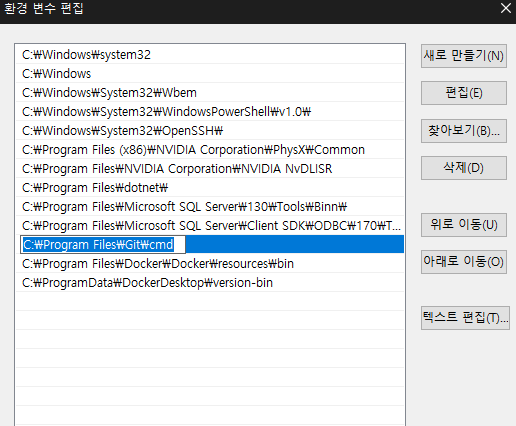
Task: Select SQL Server Client SDK\ODBC entry
Action: 210,225
